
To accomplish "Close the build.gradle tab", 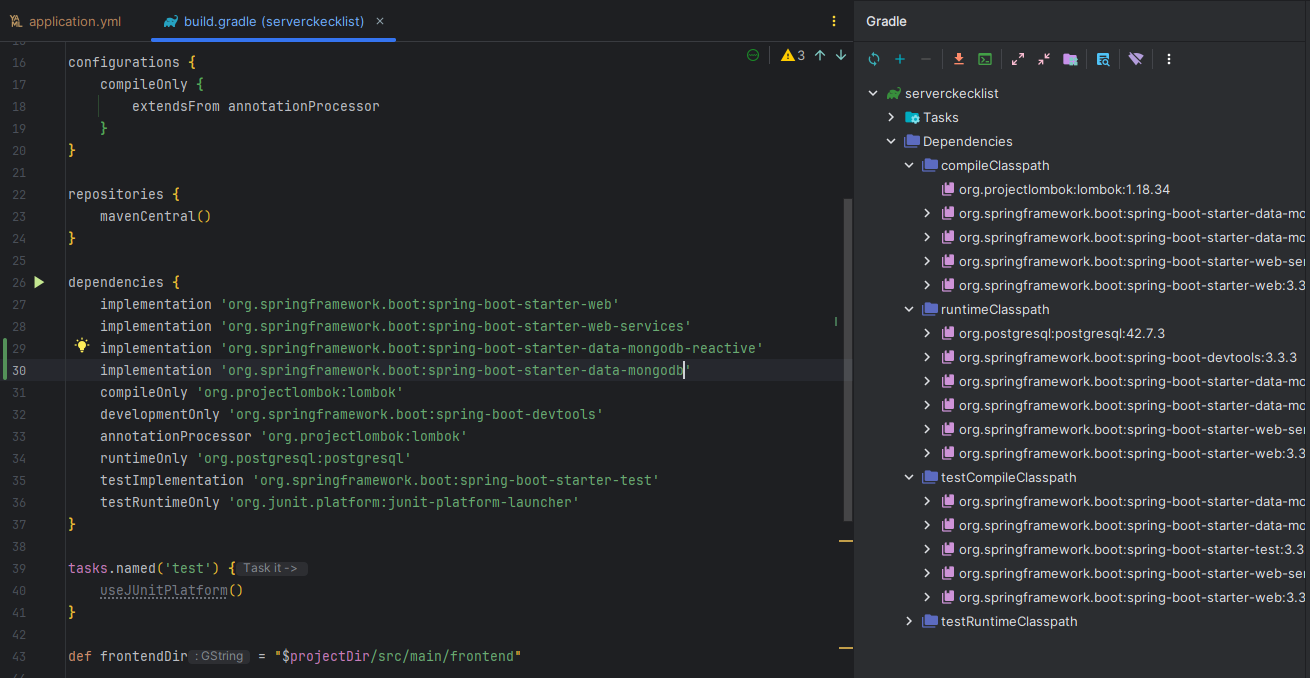I will point(381,21).
